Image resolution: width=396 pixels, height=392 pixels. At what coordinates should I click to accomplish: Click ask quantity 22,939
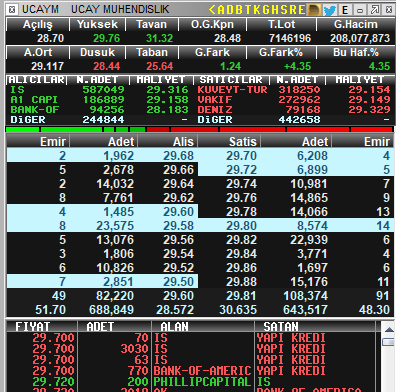pyautogui.click(x=309, y=240)
